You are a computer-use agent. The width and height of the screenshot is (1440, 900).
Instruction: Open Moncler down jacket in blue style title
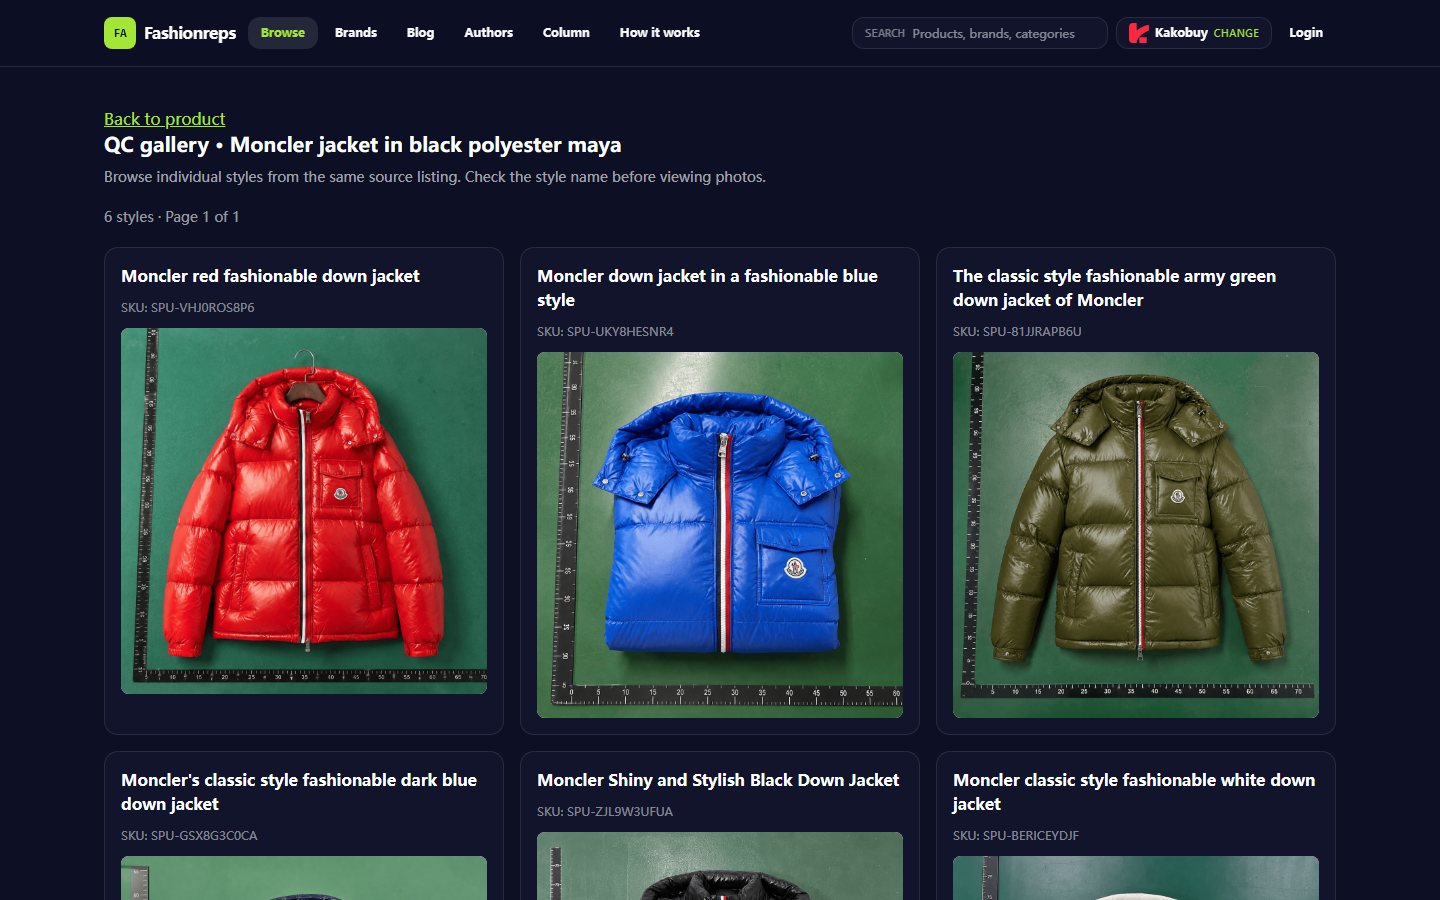tap(707, 288)
